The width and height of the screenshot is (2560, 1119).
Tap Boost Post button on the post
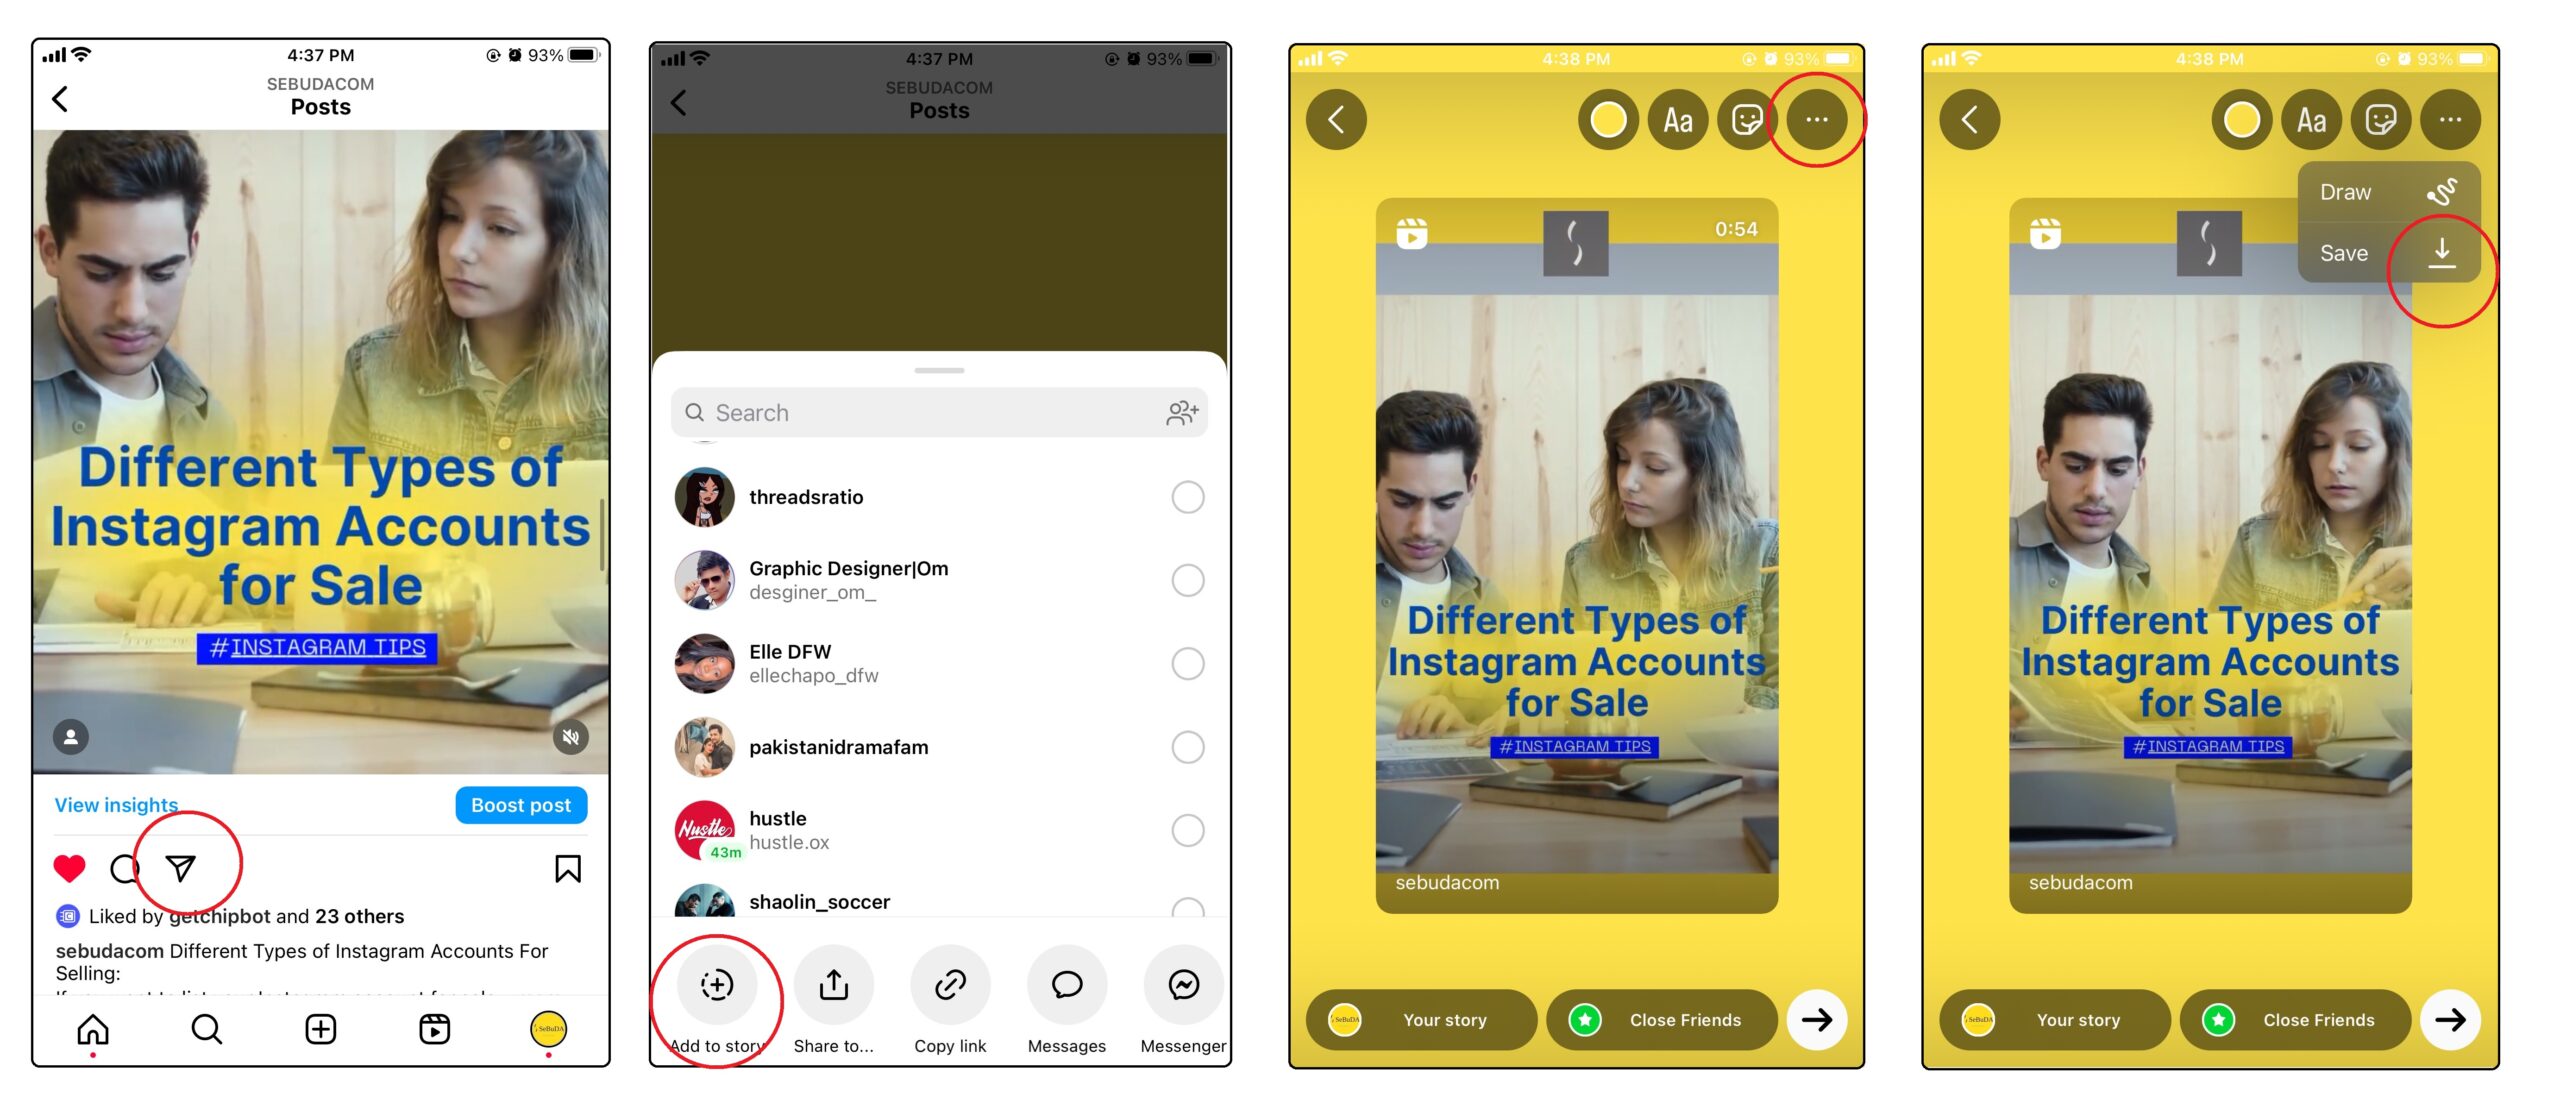[521, 804]
